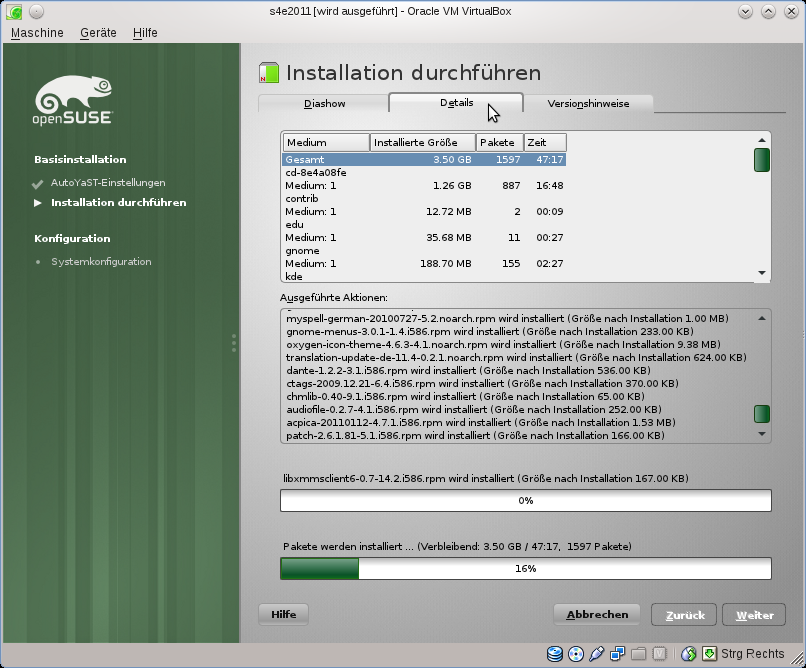Click the Abbrechen button
The height and width of the screenshot is (668, 806).
(x=597, y=615)
